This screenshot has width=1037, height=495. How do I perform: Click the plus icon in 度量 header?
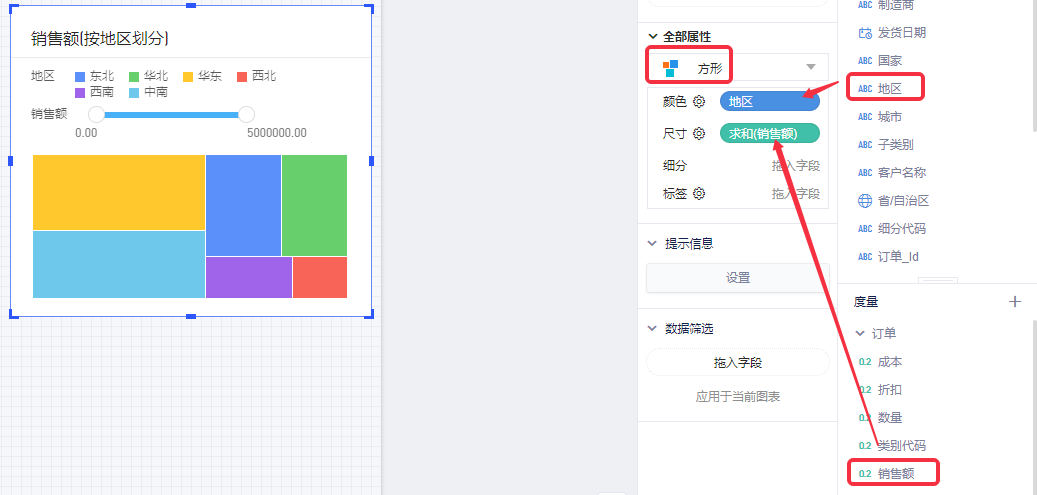click(1015, 301)
